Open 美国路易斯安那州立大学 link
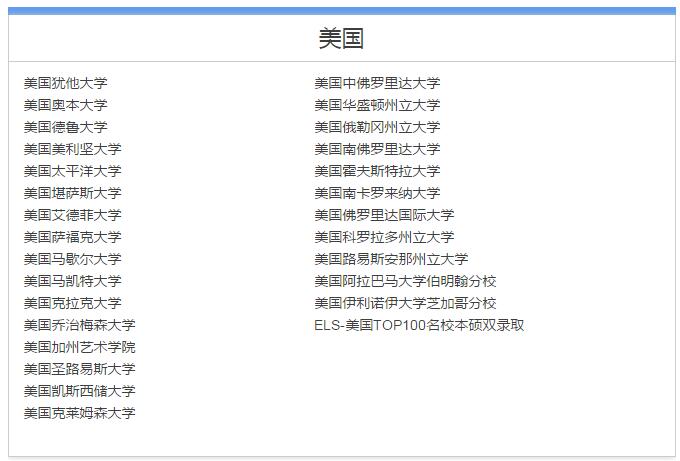 tap(391, 259)
